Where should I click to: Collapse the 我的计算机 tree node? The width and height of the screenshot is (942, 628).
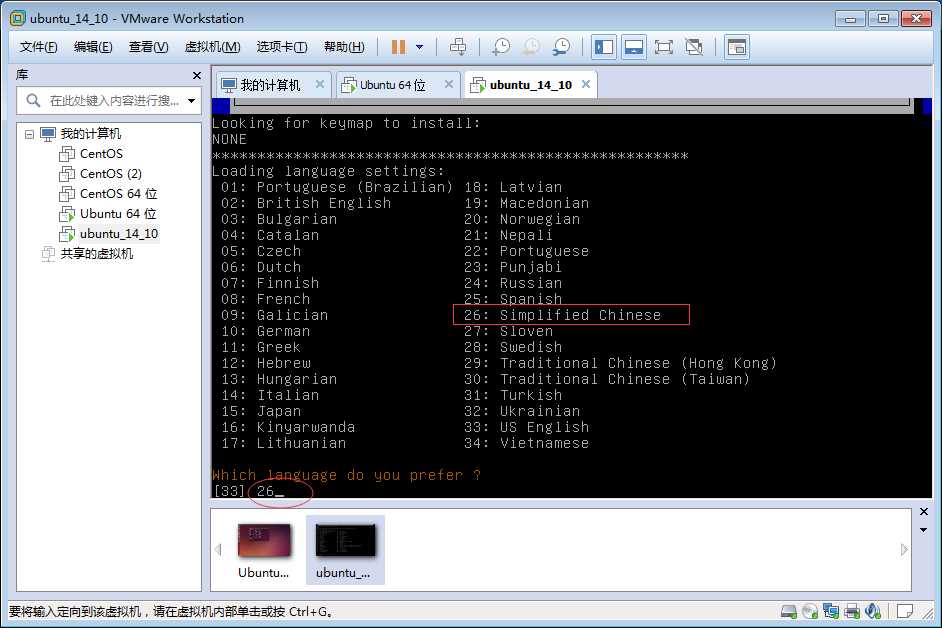click(29, 134)
